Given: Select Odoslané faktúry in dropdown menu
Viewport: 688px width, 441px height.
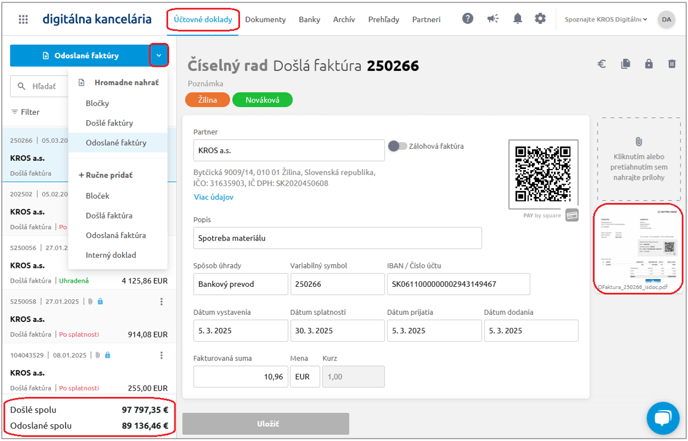Looking at the screenshot, I should [x=118, y=143].
